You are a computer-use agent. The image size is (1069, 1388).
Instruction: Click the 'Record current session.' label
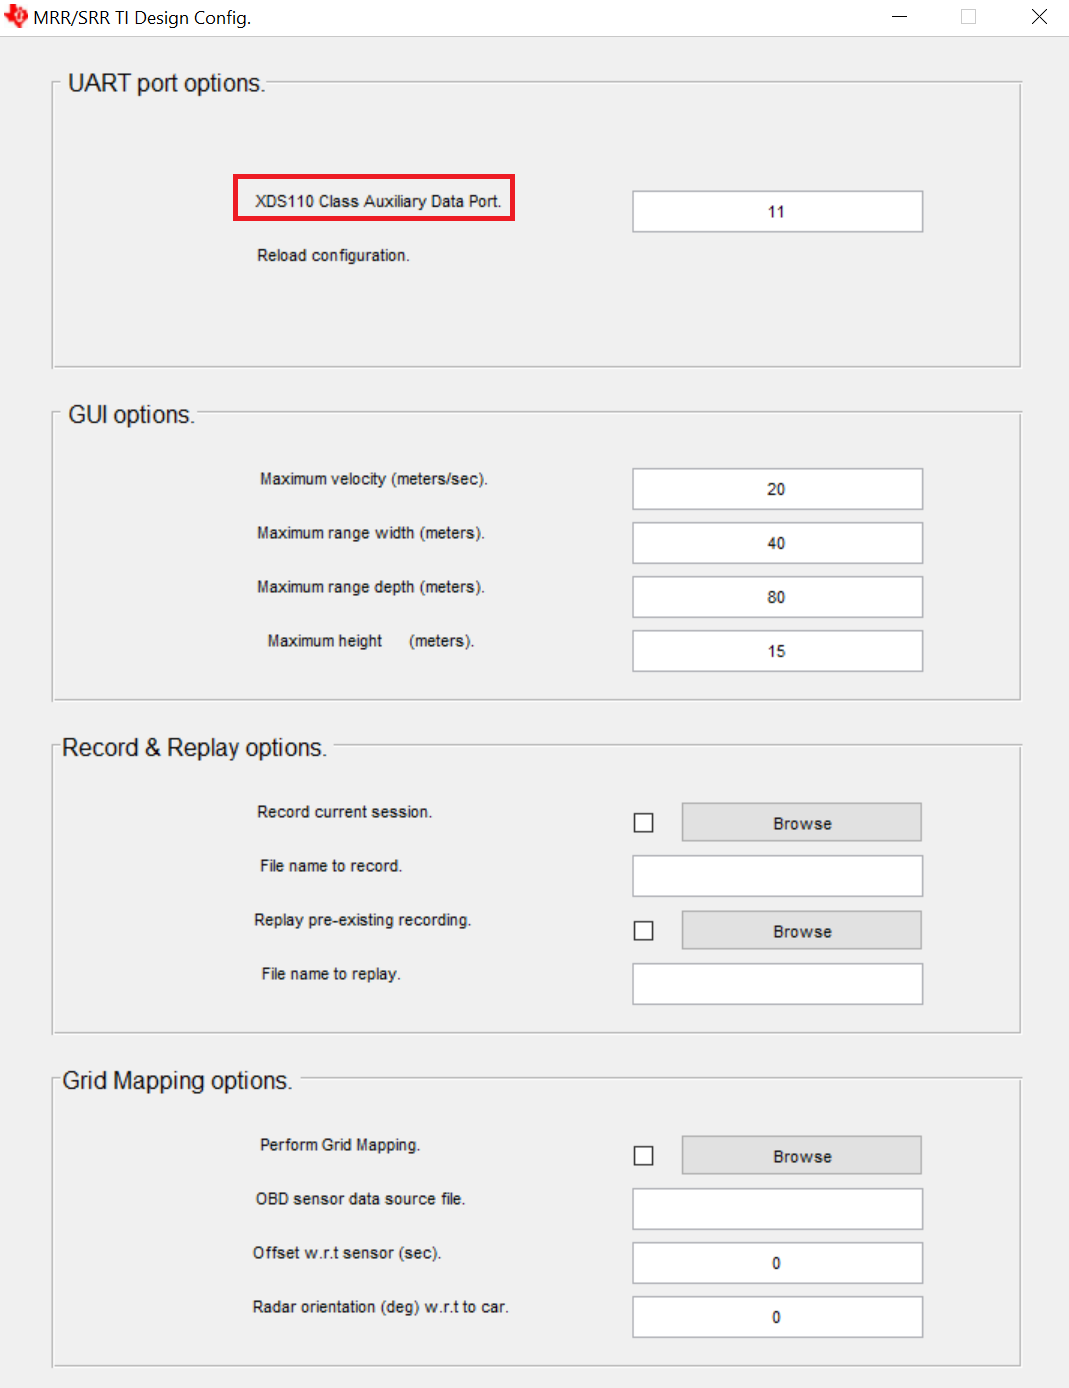click(345, 812)
